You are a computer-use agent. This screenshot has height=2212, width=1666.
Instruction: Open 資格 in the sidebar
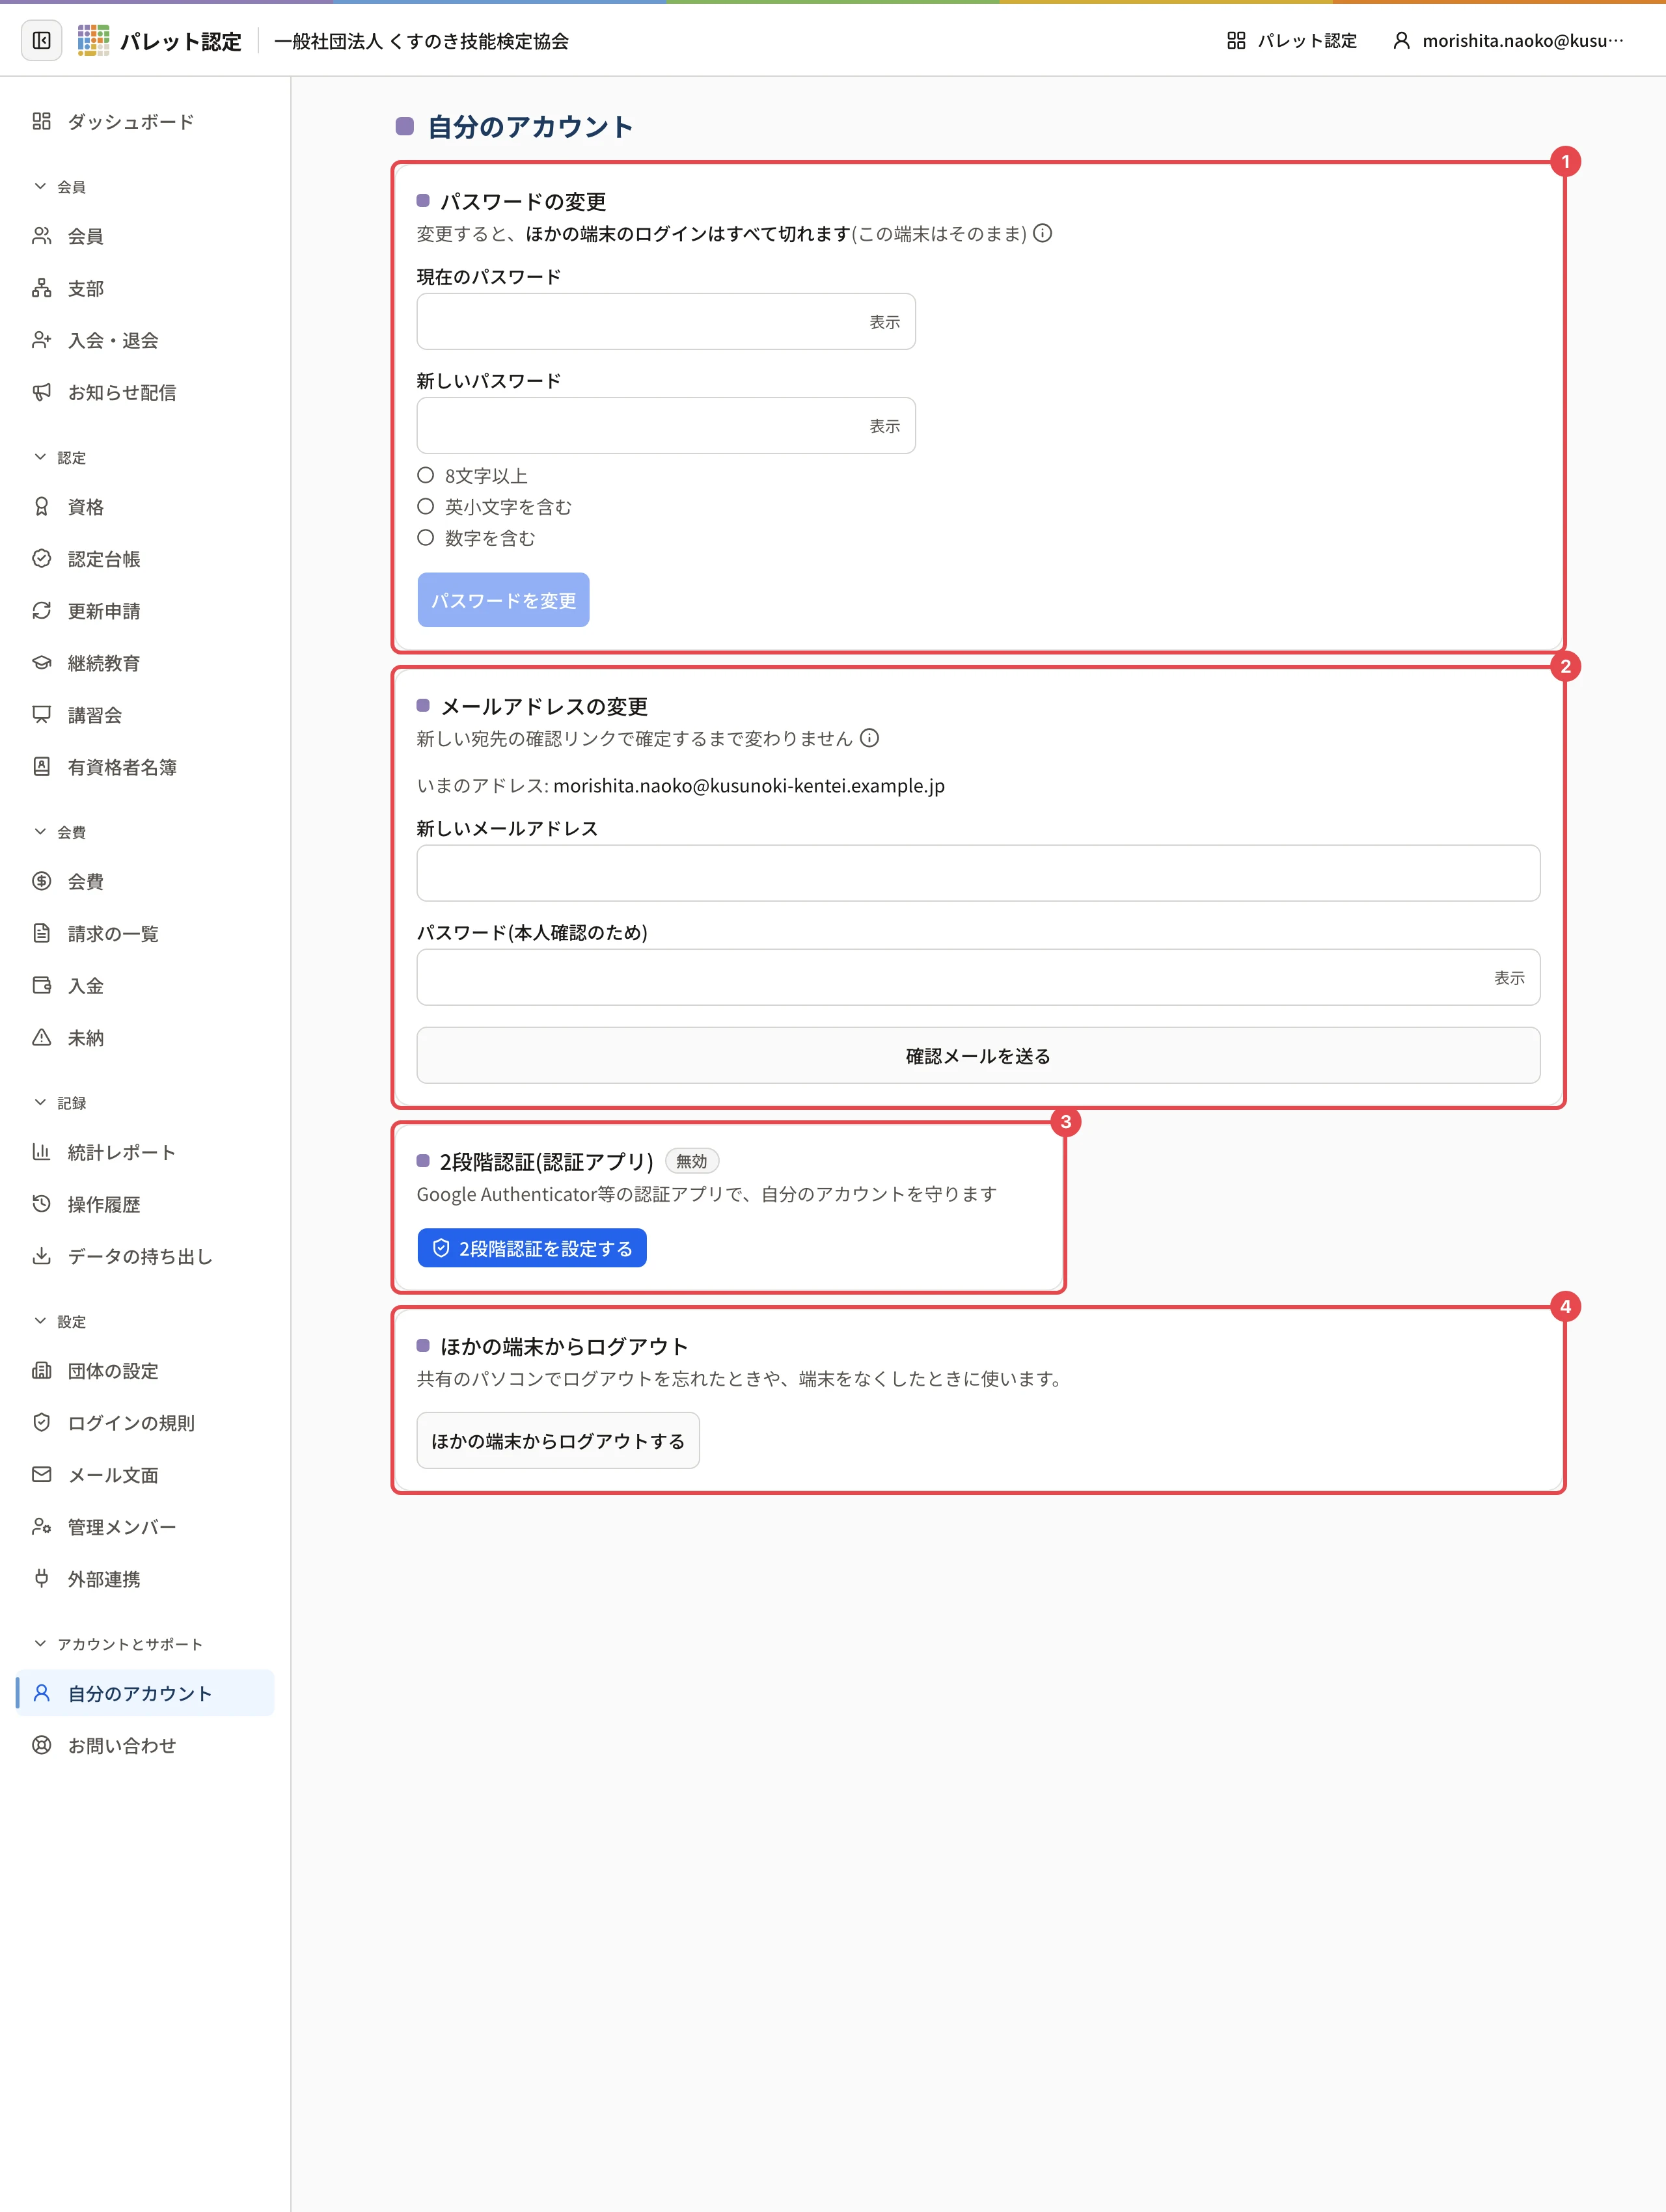pos(145,507)
